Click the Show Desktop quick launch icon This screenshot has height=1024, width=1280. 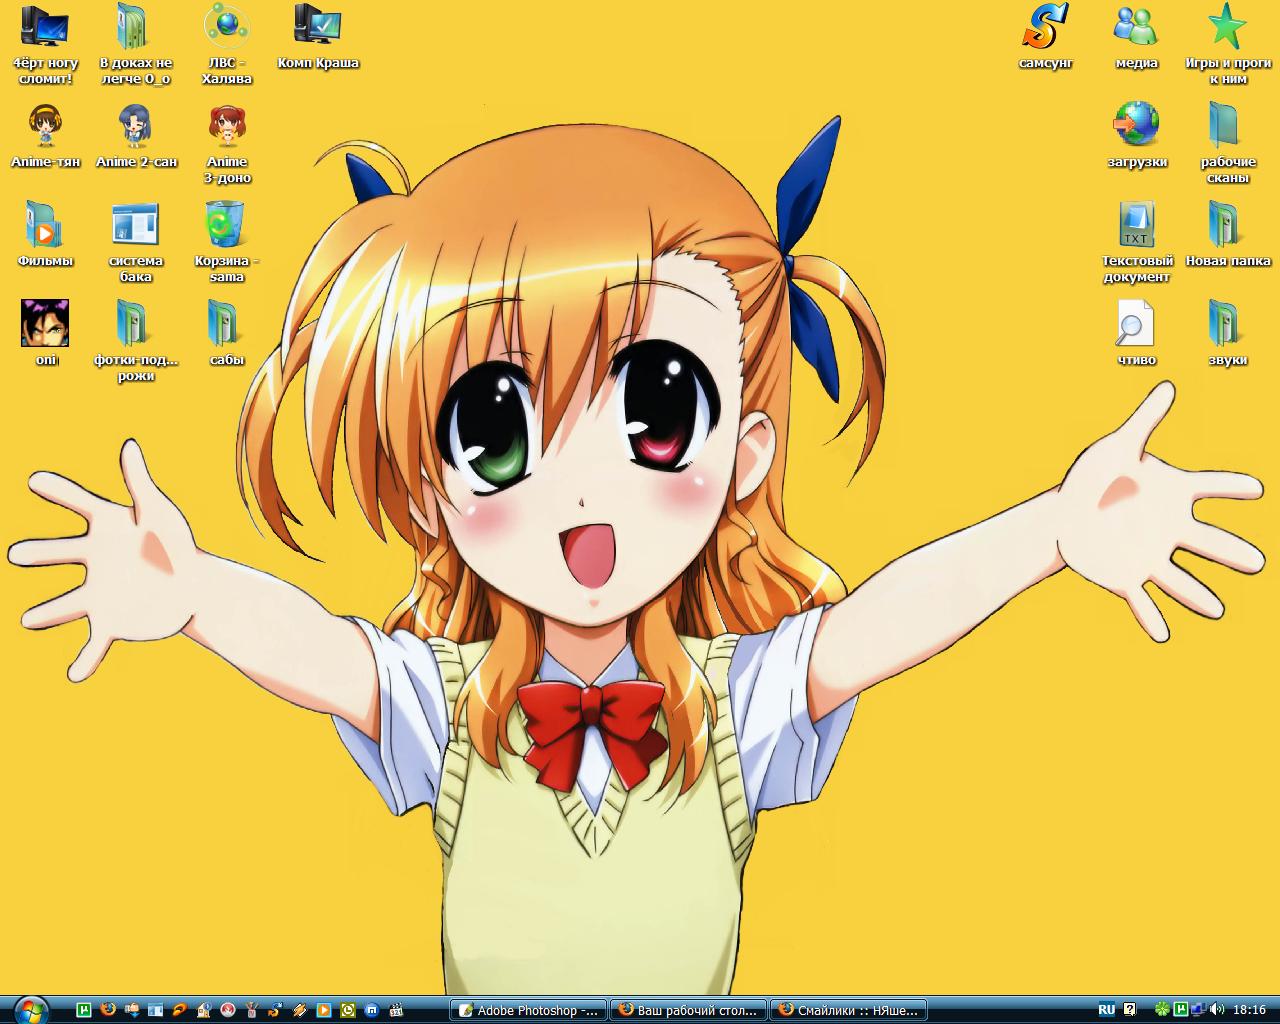[155, 1010]
